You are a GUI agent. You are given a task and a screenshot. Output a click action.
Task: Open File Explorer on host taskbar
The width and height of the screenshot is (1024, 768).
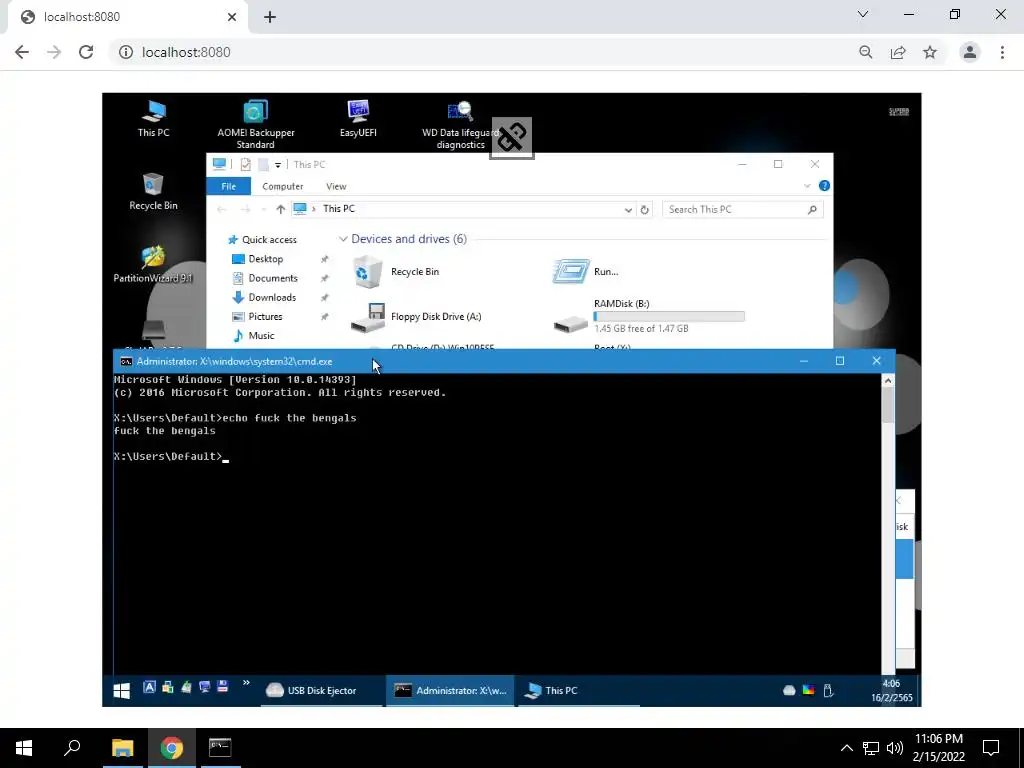pyautogui.click(x=122, y=748)
